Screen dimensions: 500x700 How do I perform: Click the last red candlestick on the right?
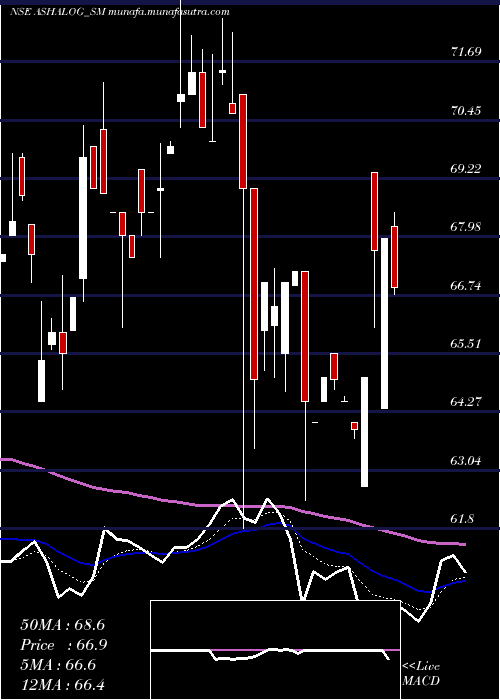(x=394, y=257)
